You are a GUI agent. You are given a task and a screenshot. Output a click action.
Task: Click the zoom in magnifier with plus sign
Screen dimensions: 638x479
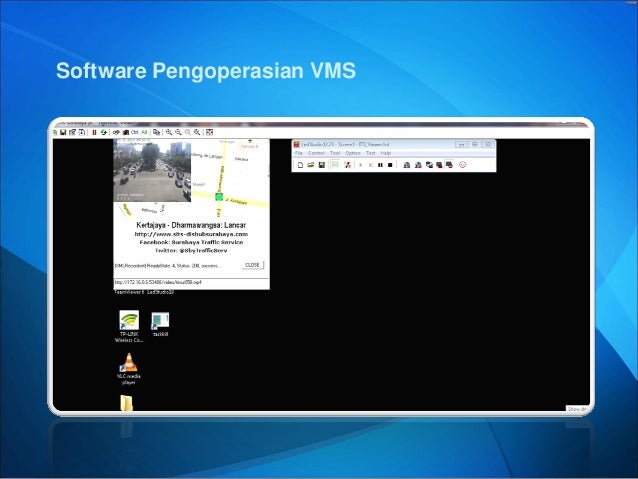[x=169, y=132]
